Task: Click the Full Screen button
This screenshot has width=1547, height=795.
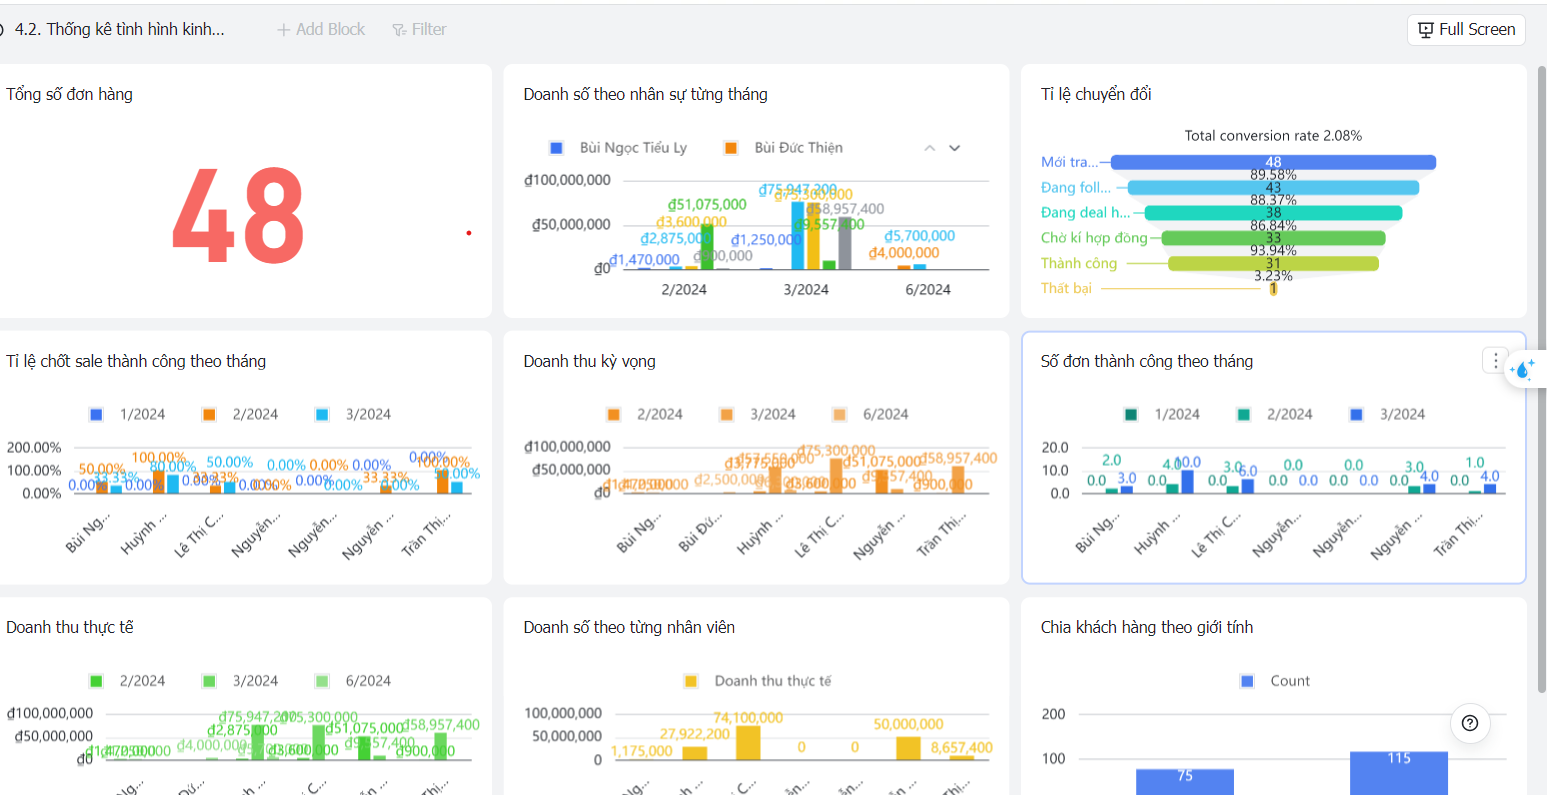Action: click(x=1466, y=30)
